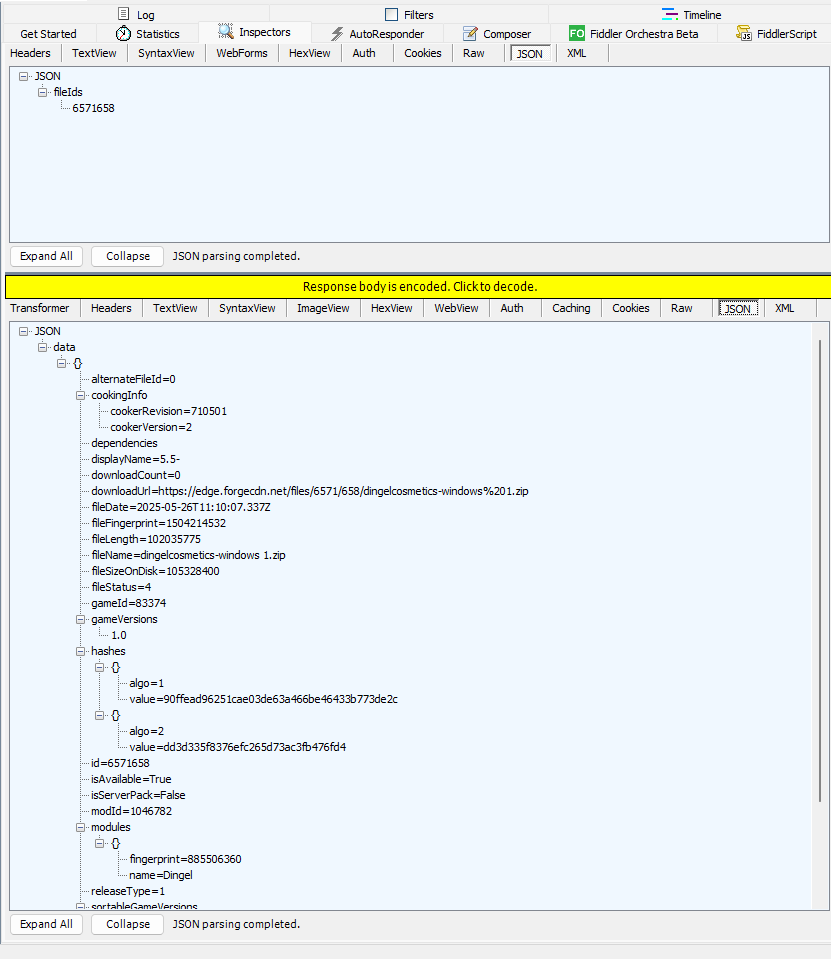This screenshot has width=831, height=959.
Task: Click the AutoResponder lightning icon
Action: pyautogui.click(x=337, y=34)
